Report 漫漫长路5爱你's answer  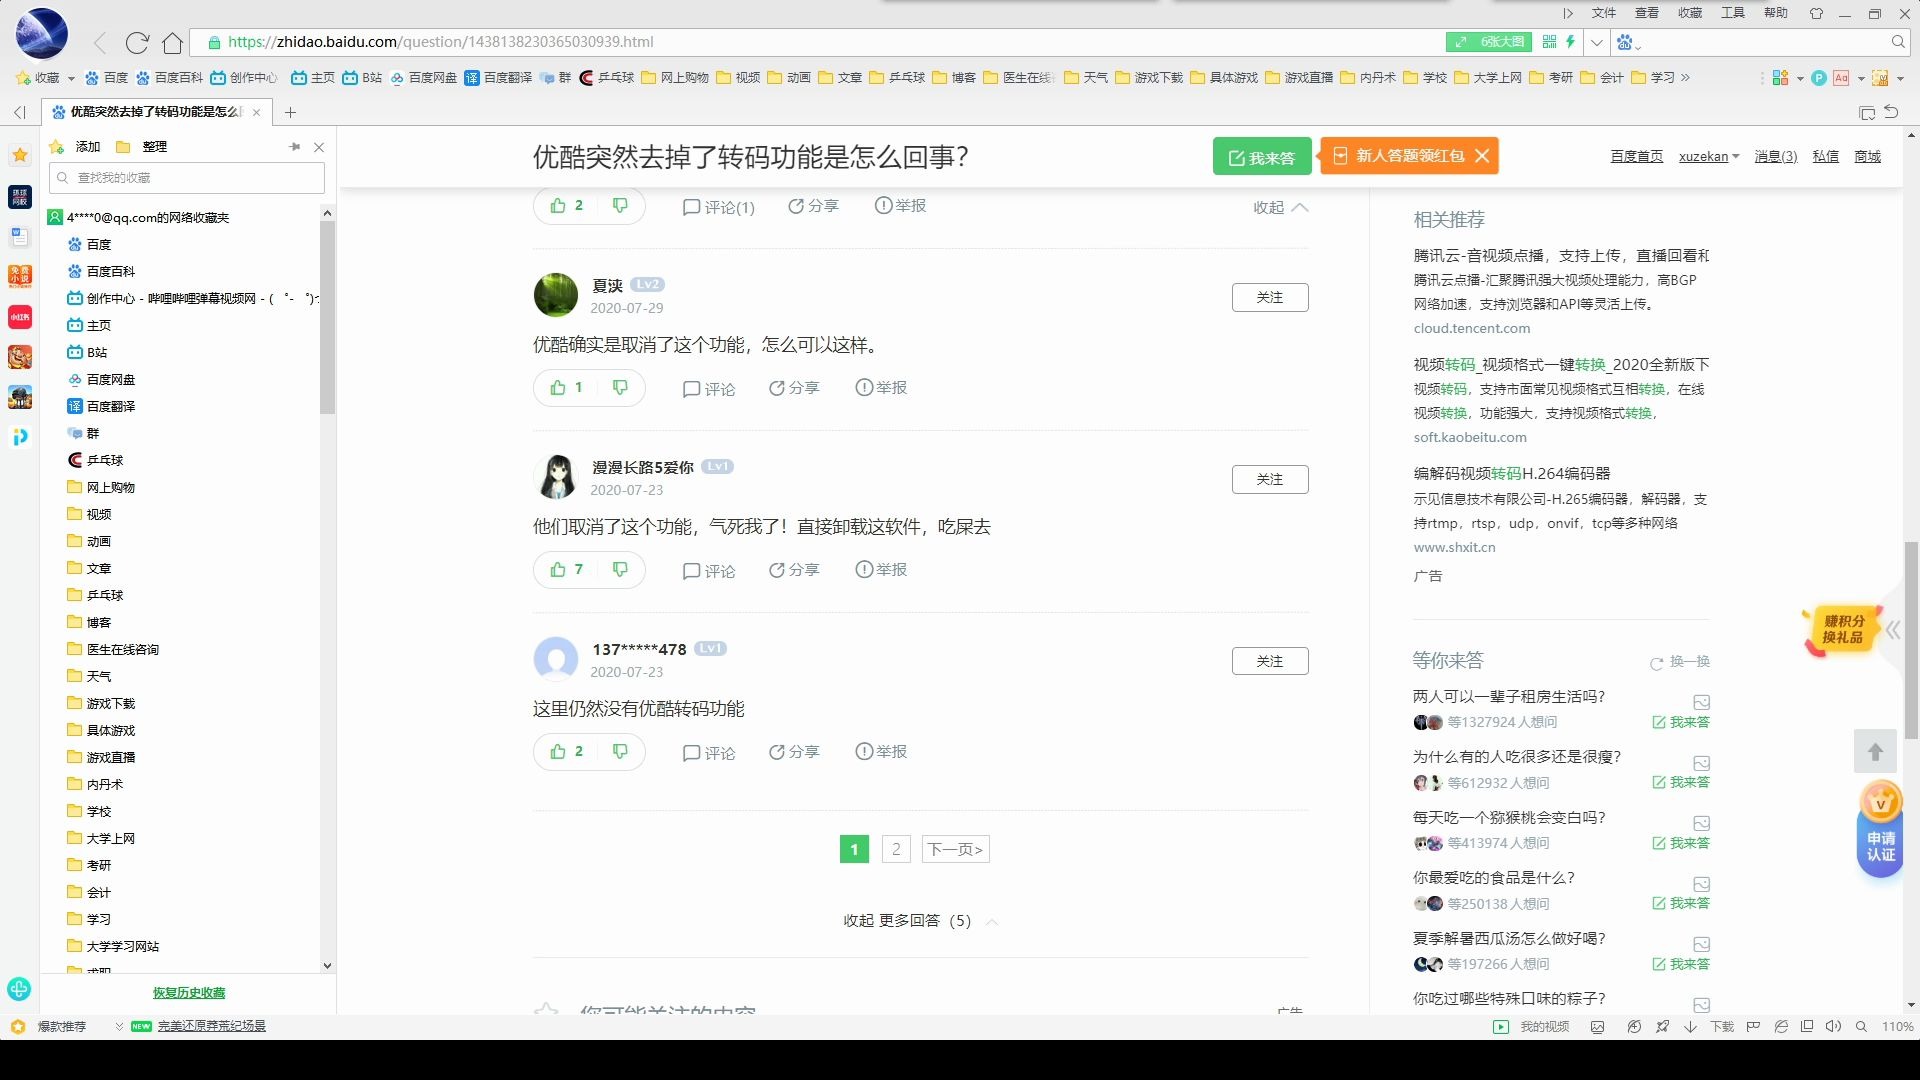point(881,570)
